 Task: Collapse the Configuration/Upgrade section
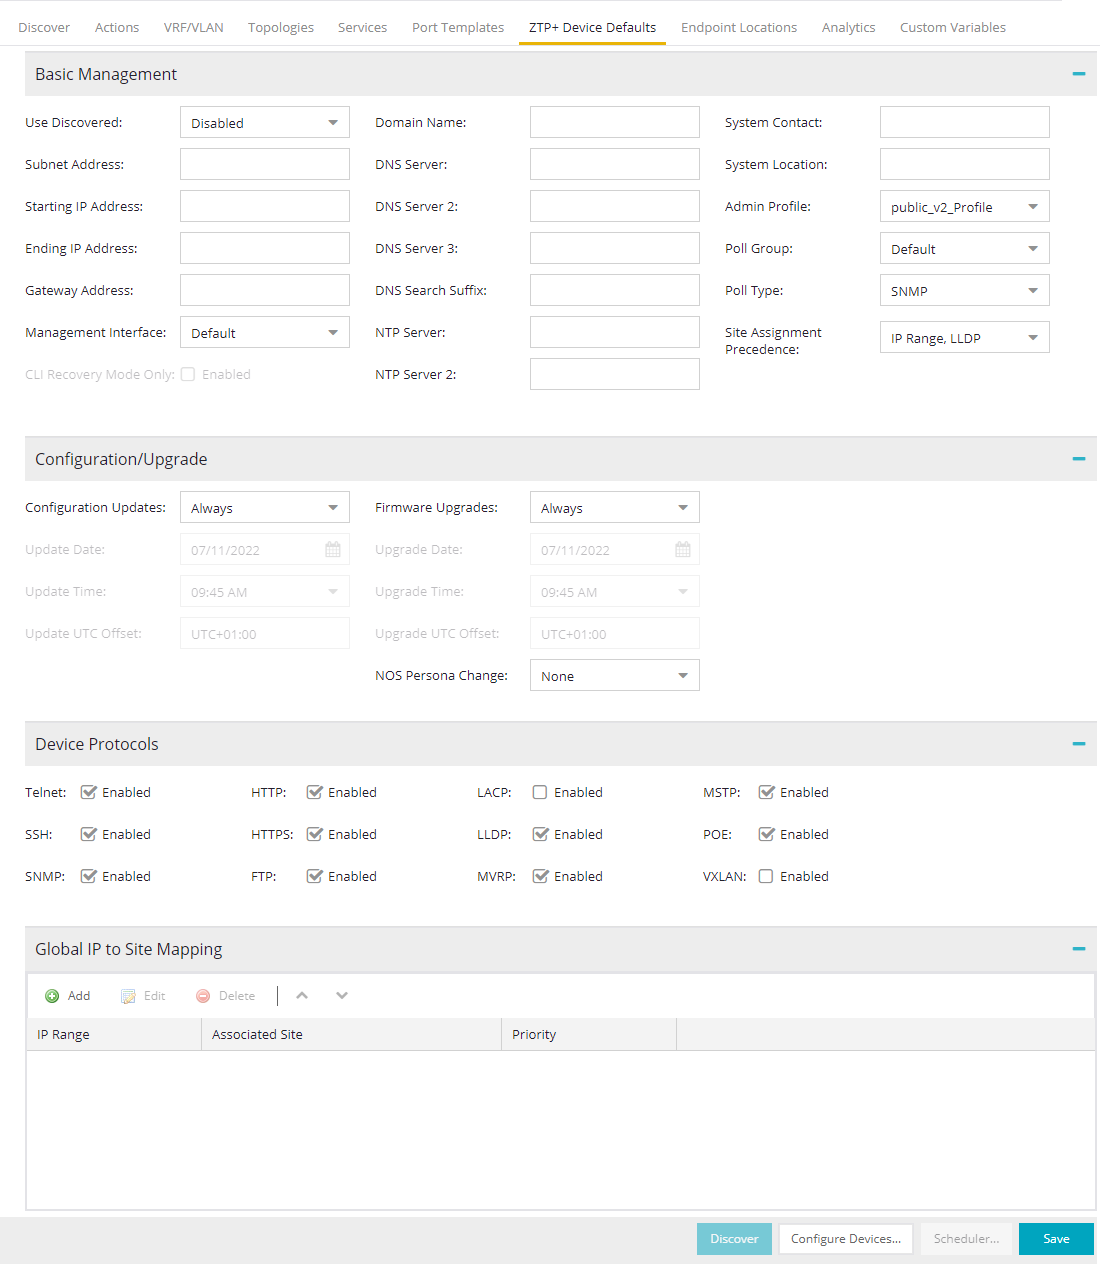pos(1078,459)
